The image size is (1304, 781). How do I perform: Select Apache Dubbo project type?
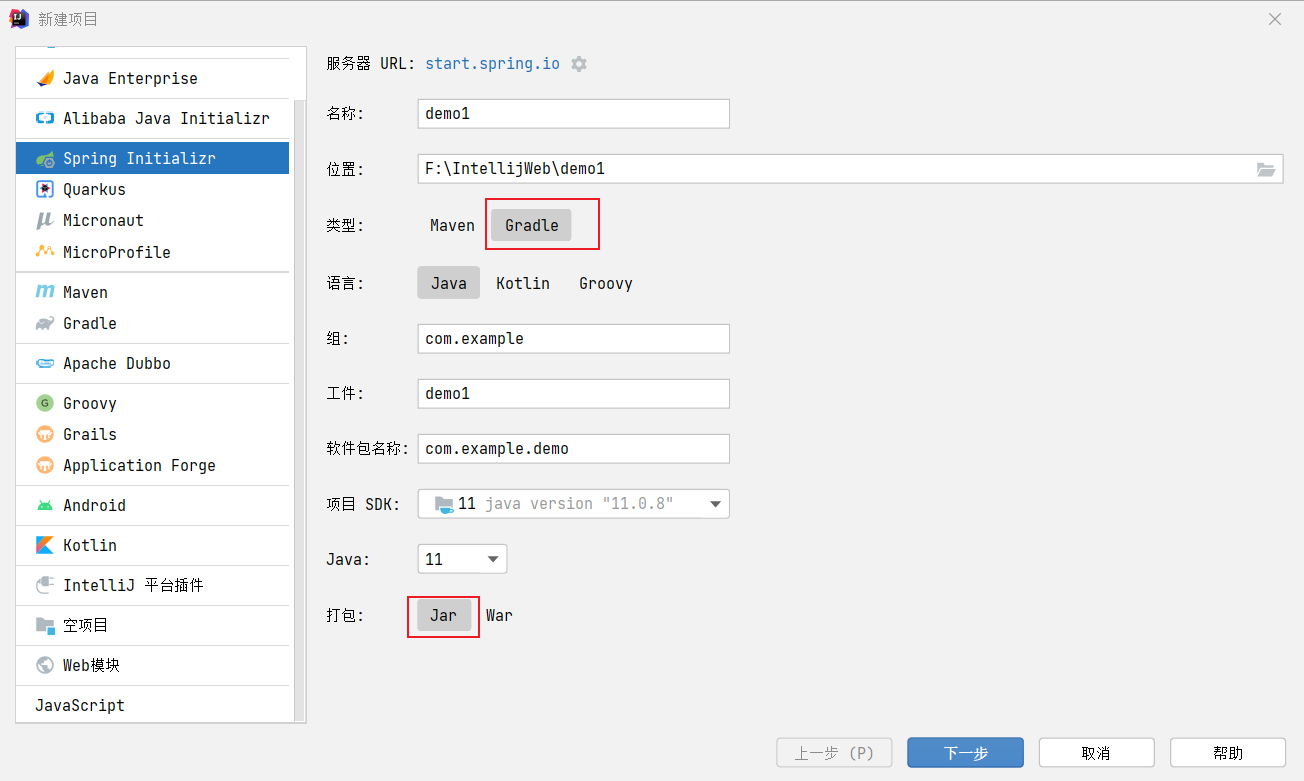pos(152,363)
